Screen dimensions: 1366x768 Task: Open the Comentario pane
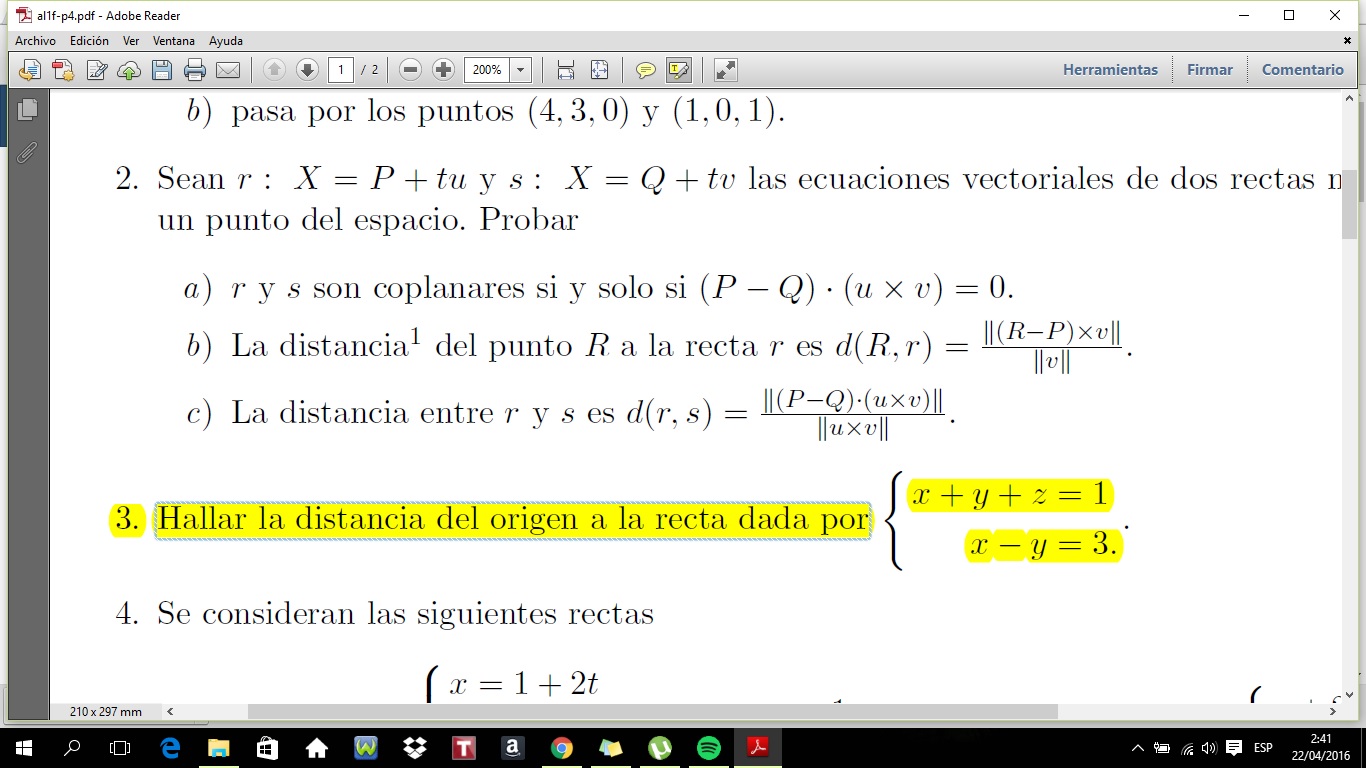(x=1302, y=70)
